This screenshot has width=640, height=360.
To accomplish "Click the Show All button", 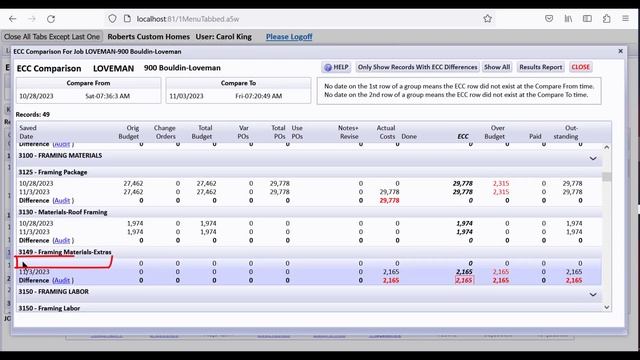I will click(x=497, y=67).
